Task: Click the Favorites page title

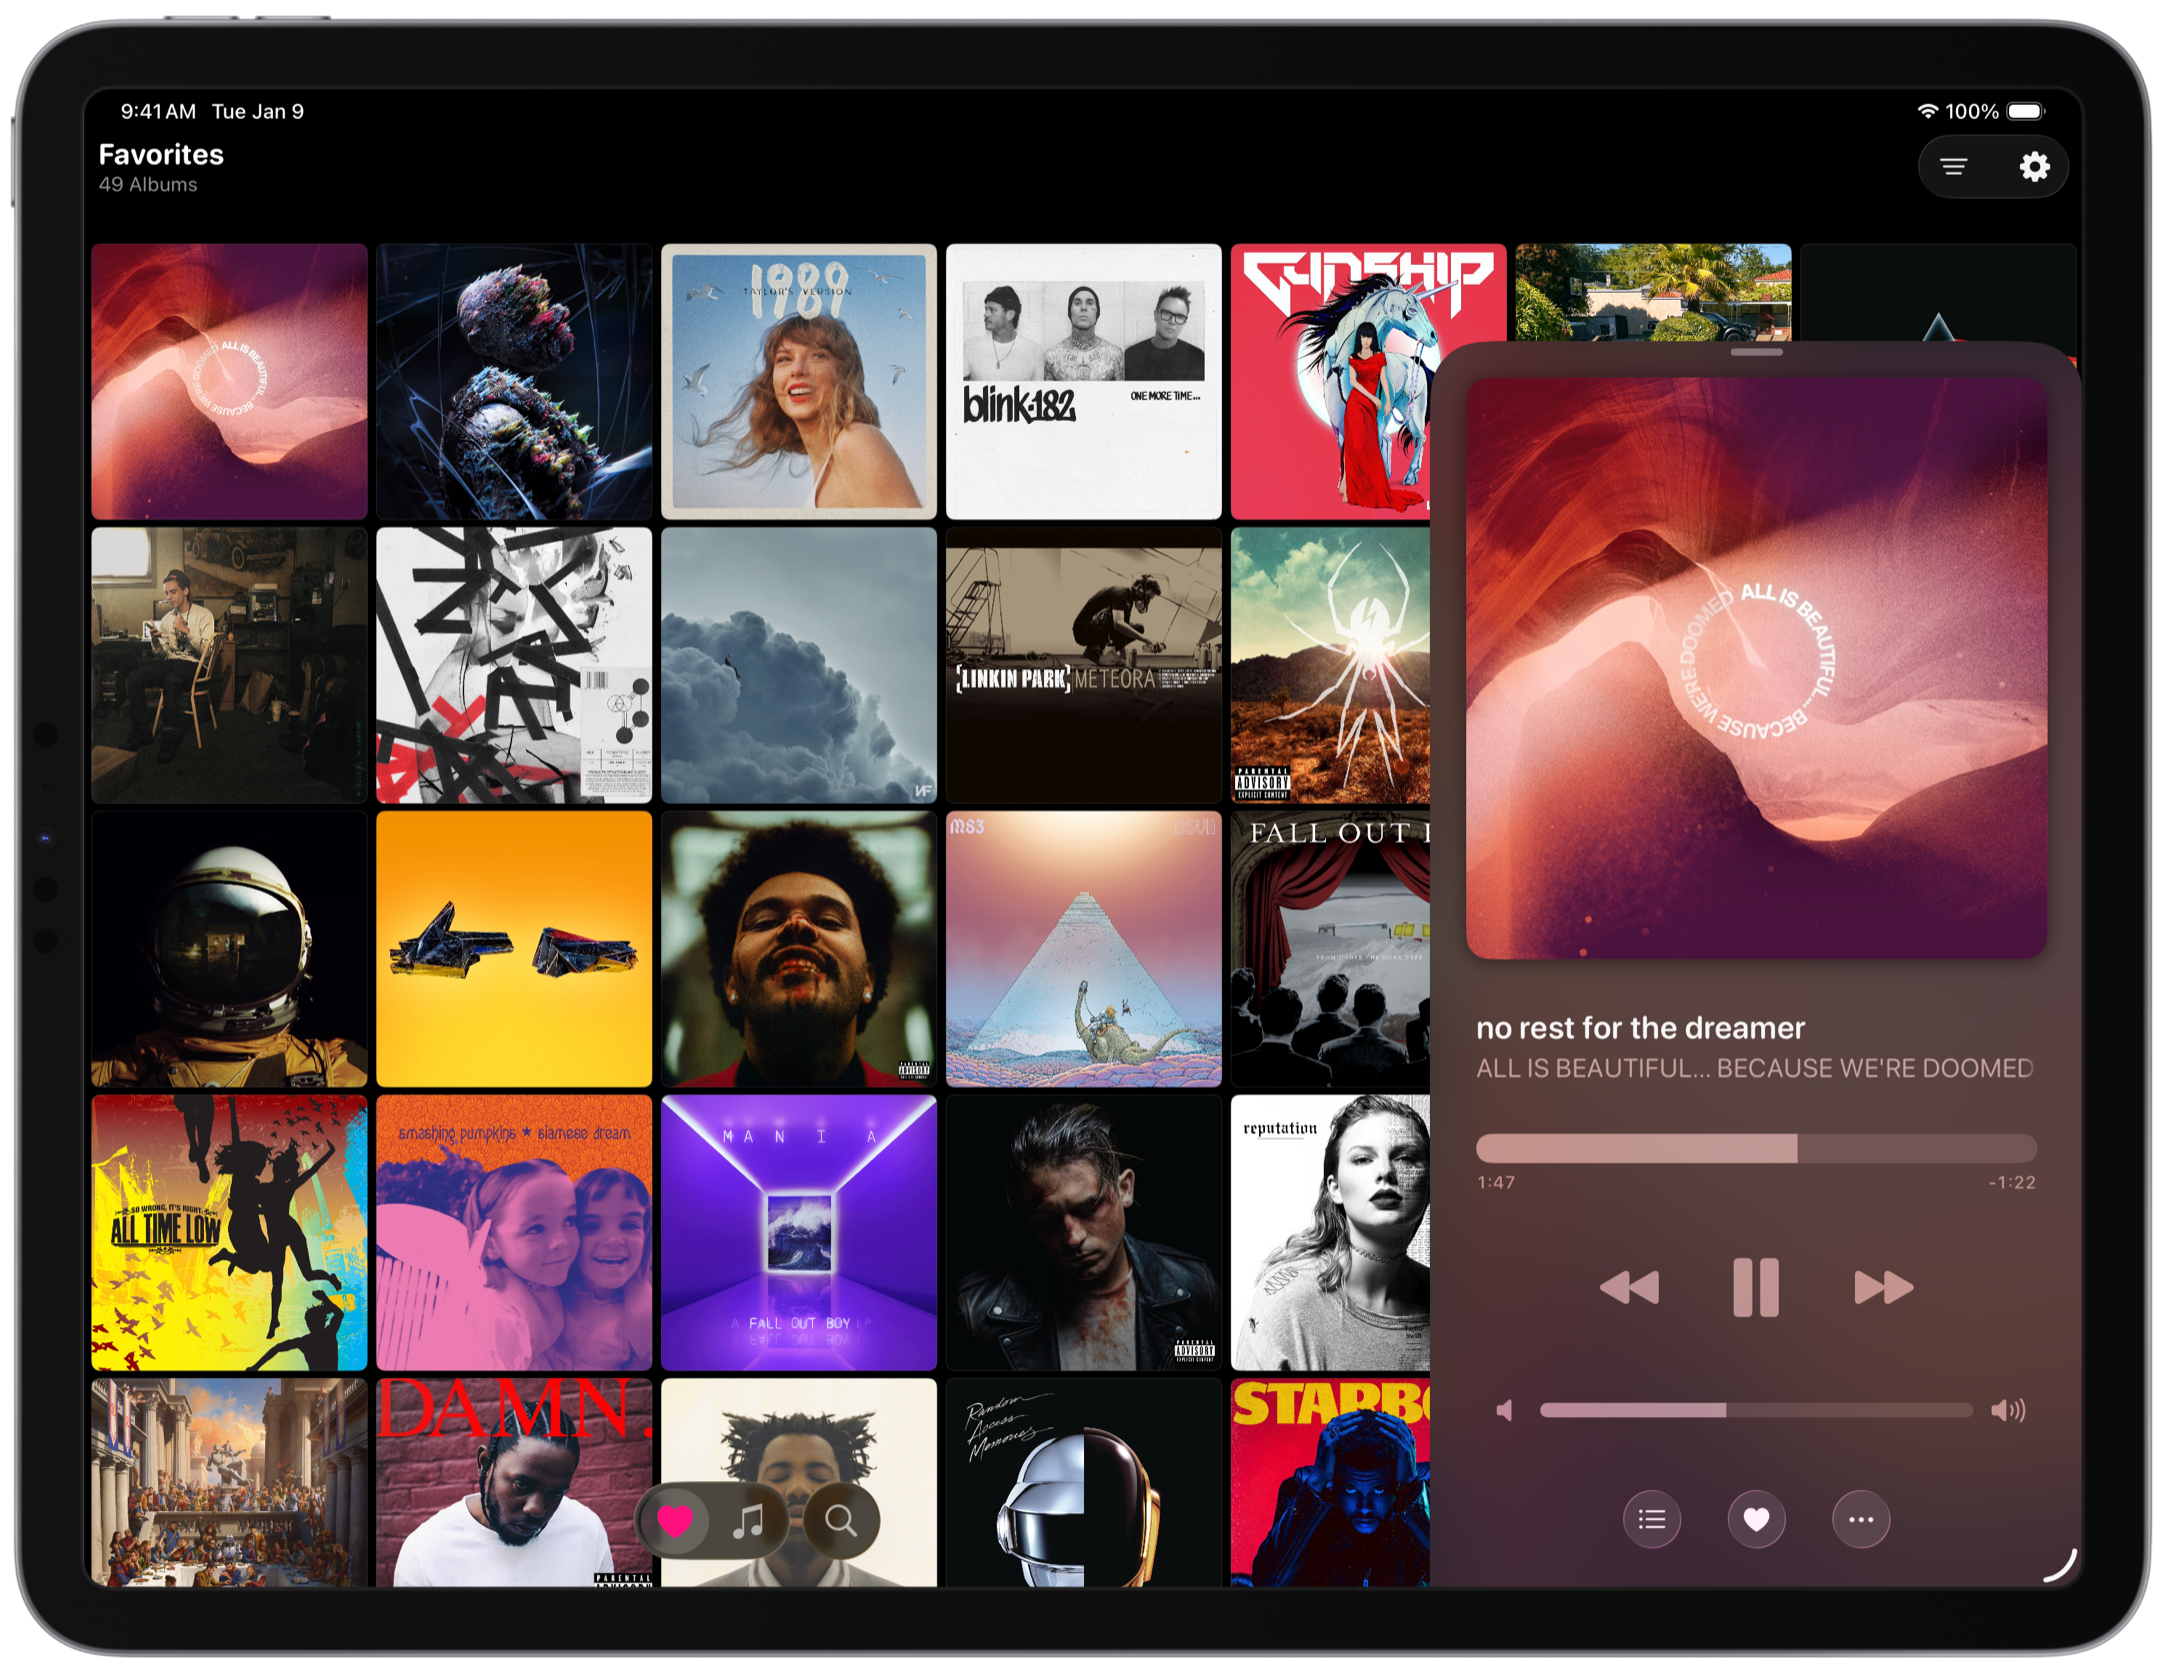Action: click(161, 154)
